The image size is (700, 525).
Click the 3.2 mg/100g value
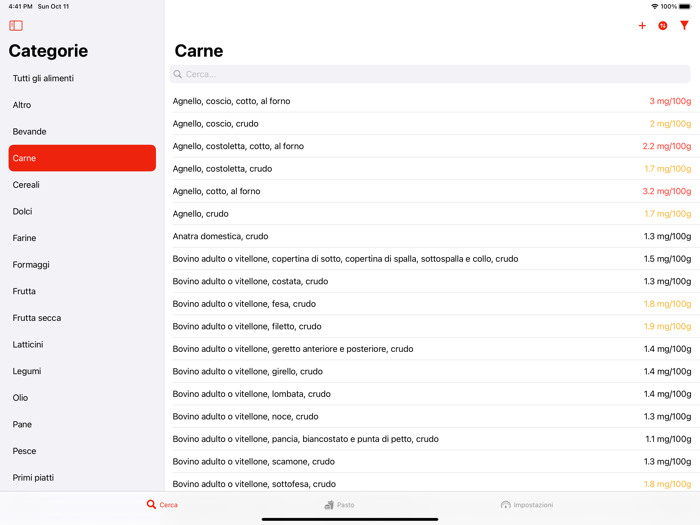(x=667, y=191)
